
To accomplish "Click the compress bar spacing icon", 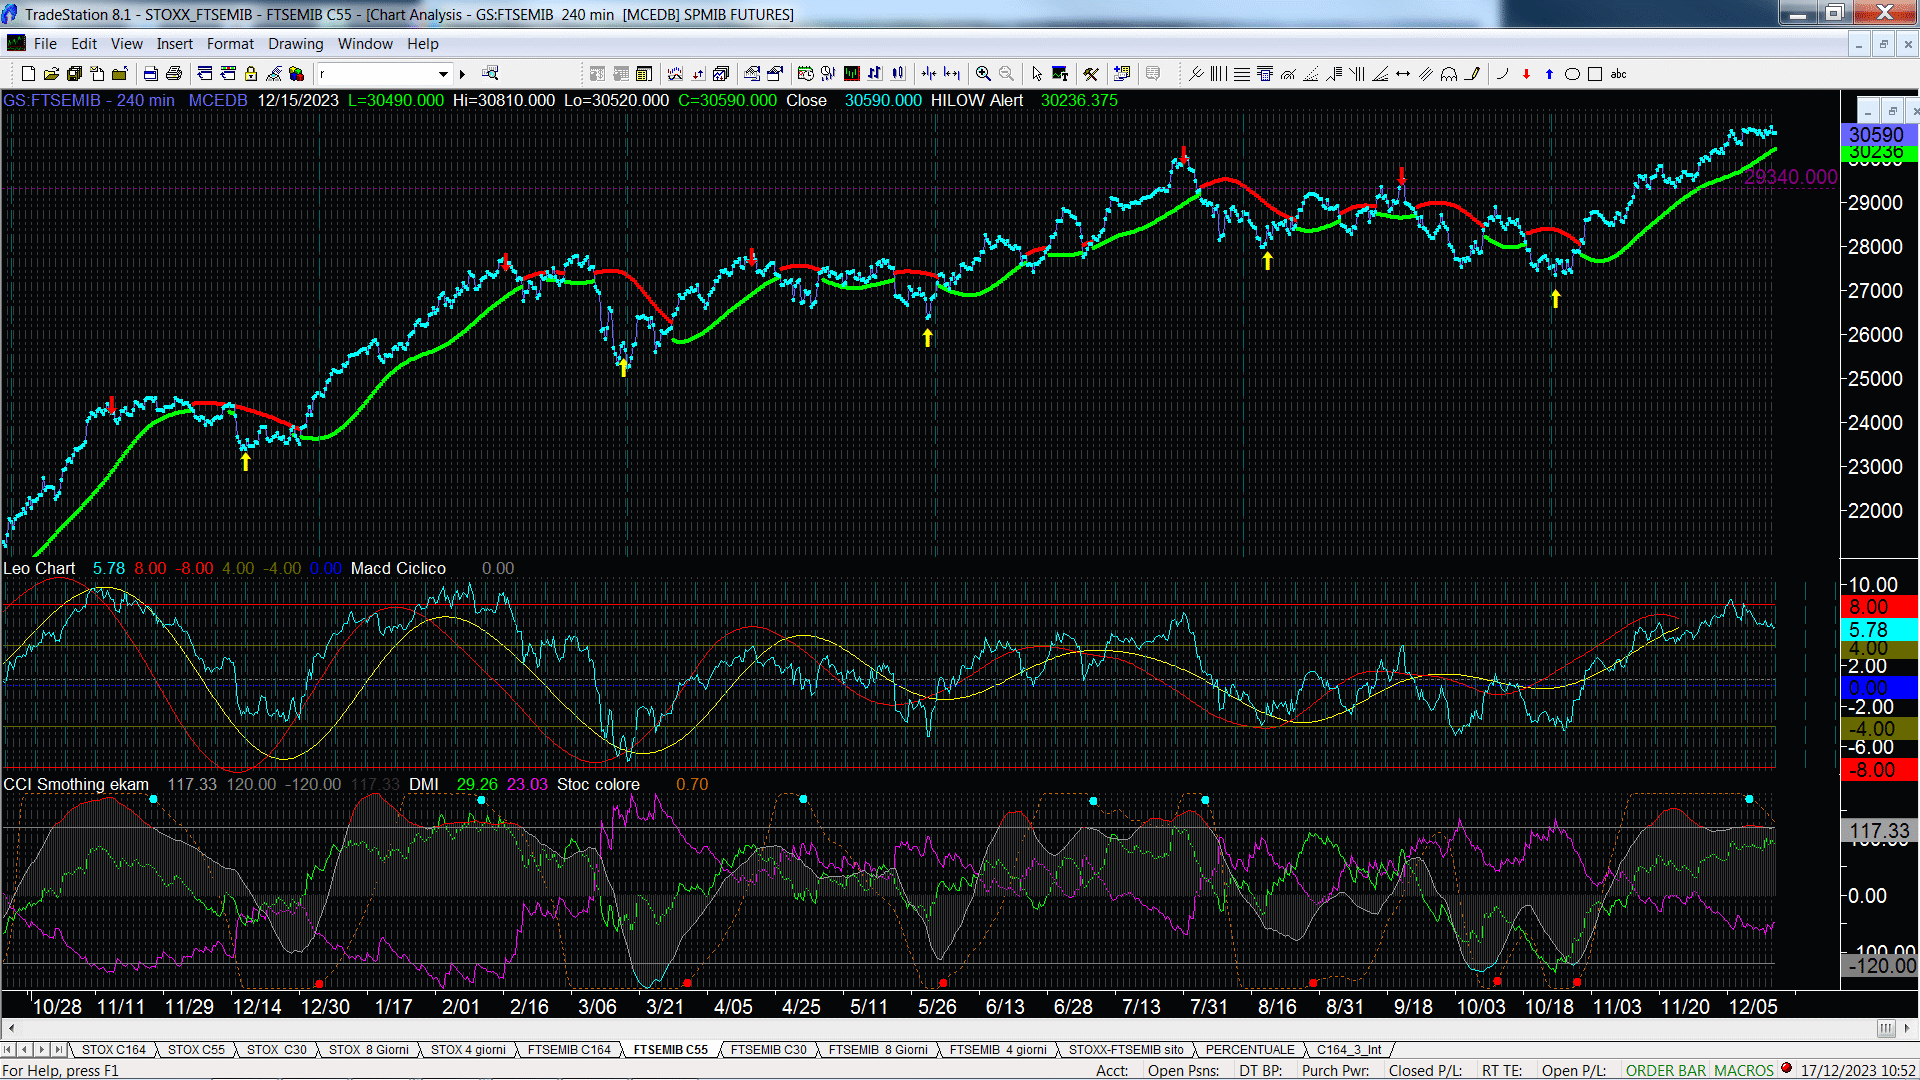I will (x=929, y=74).
